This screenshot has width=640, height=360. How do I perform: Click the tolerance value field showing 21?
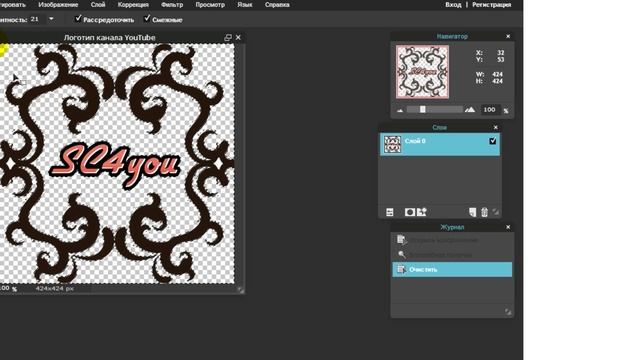pyautogui.click(x=37, y=19)
